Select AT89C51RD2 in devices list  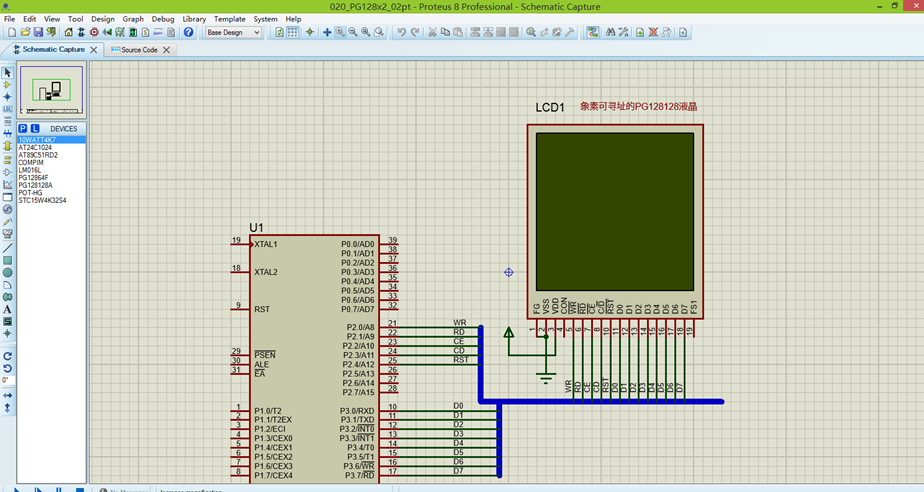click(51, 155)
